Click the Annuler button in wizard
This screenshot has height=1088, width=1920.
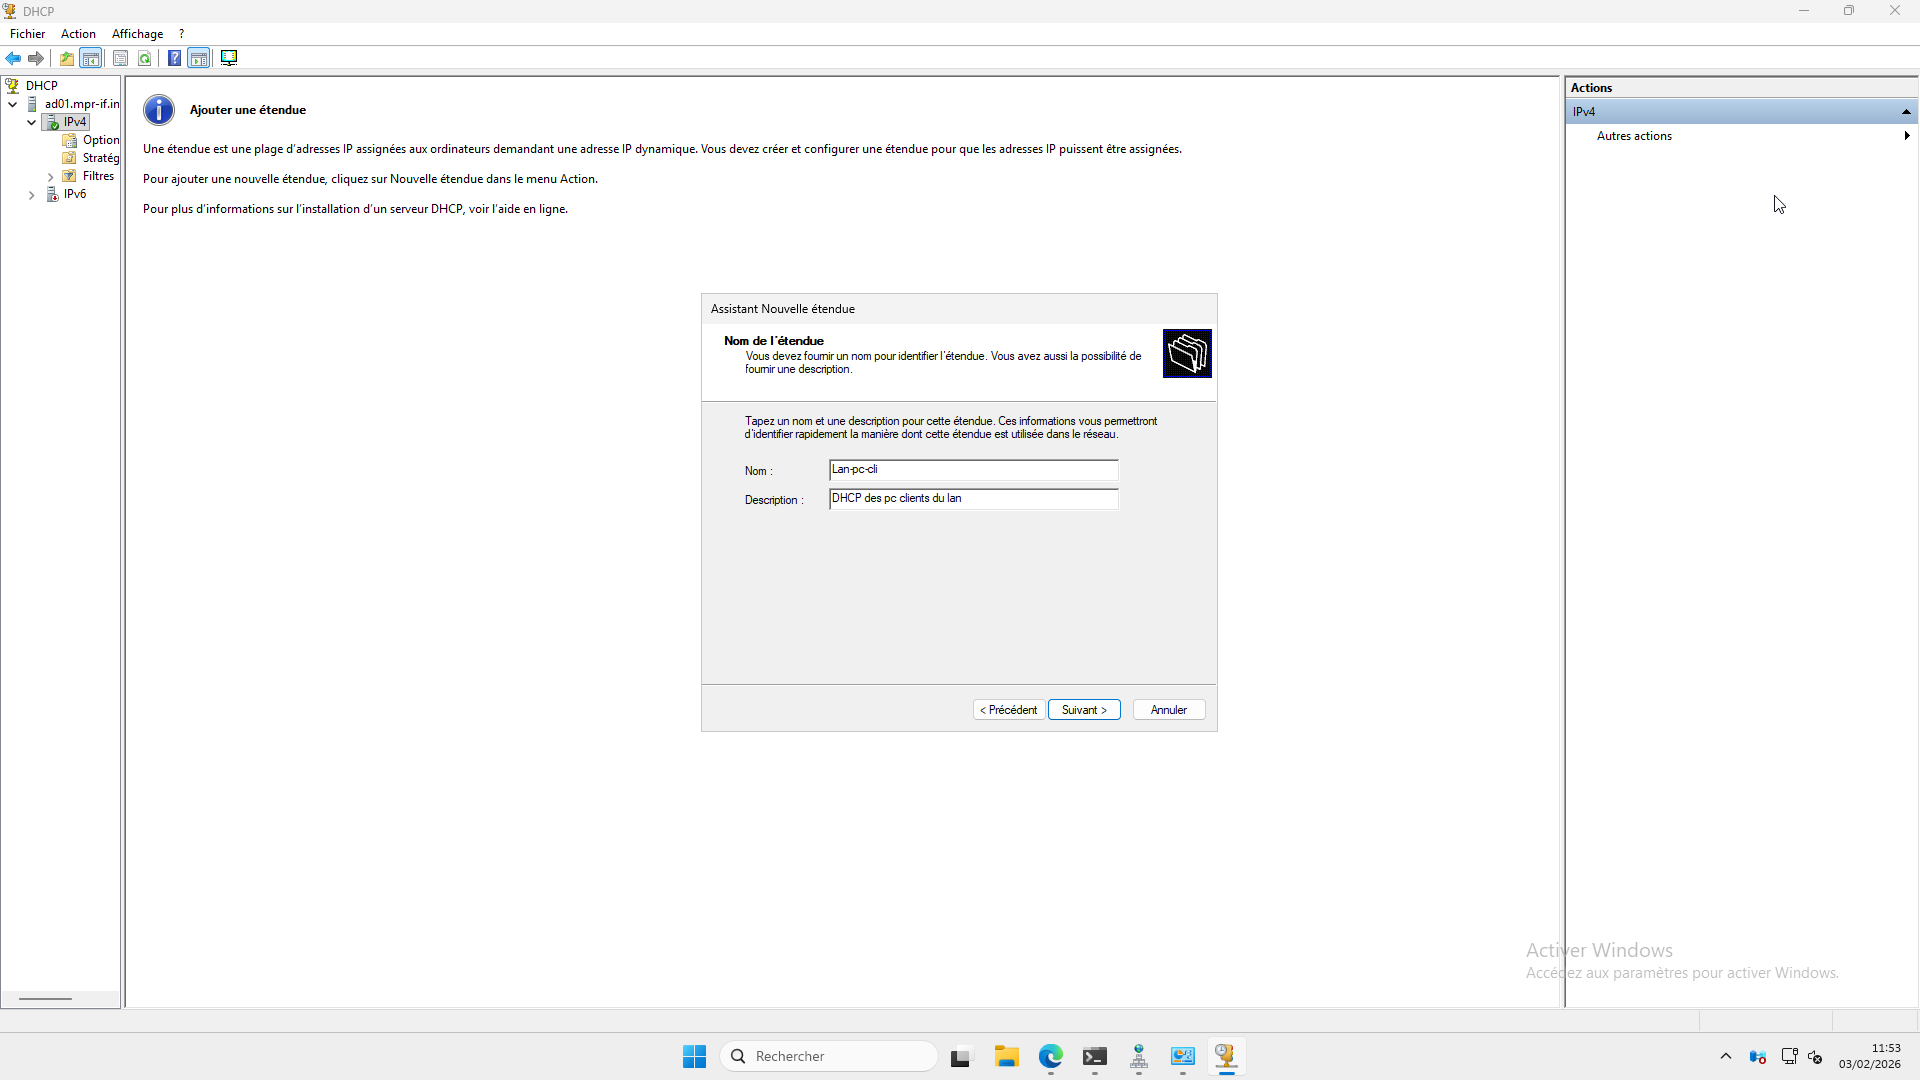pyautogui.click(x=1168, y=710)
